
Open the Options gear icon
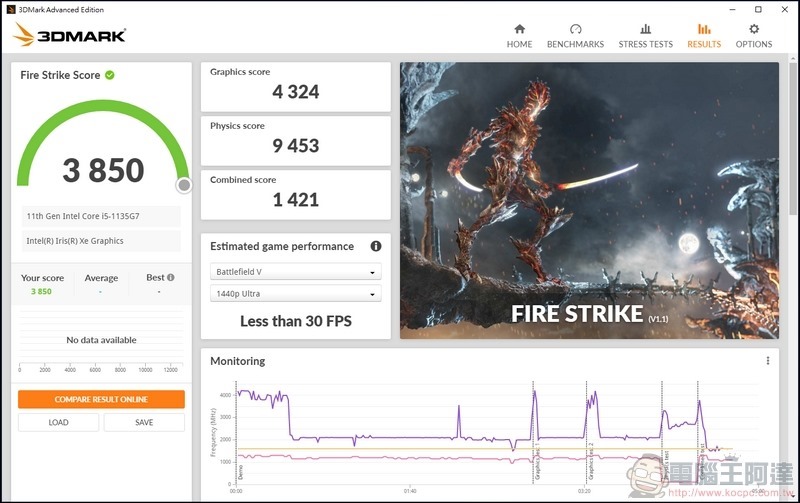point(754,30)
